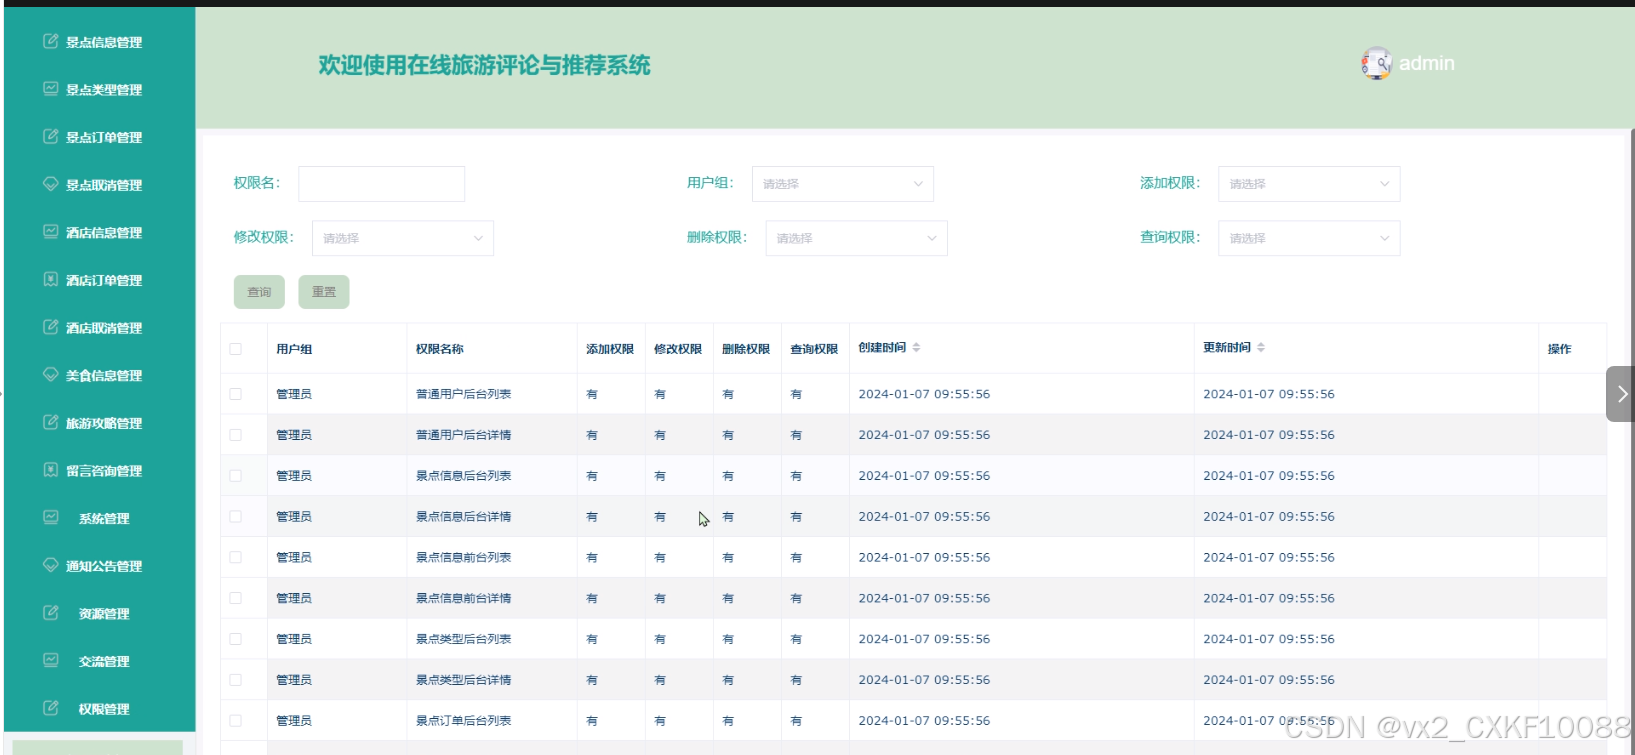Check the row for 景点信息前台详情
Viewport: 1635px width, 755px height.
236,598
